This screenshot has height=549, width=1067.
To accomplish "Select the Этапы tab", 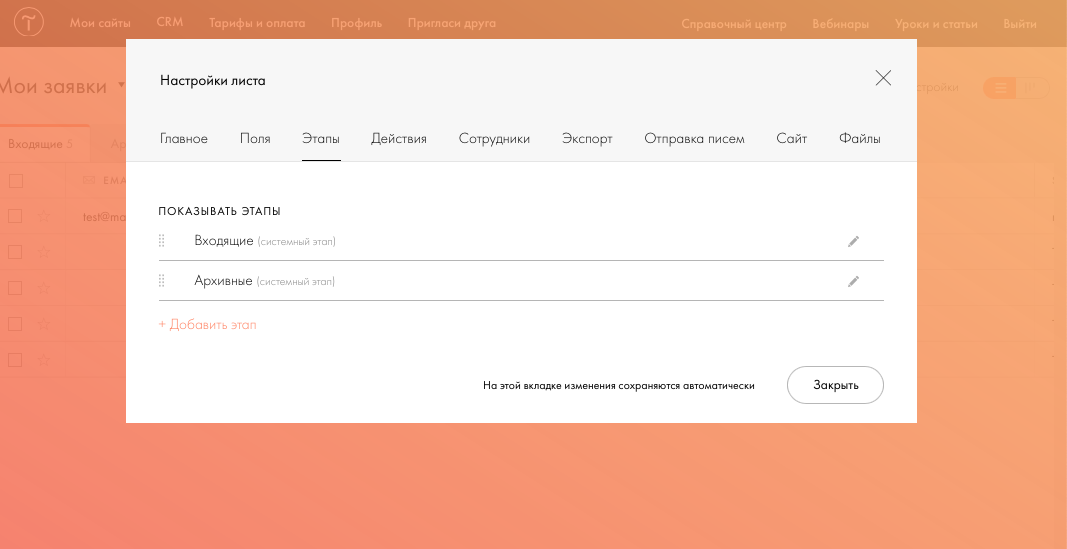I will point(321,139).
